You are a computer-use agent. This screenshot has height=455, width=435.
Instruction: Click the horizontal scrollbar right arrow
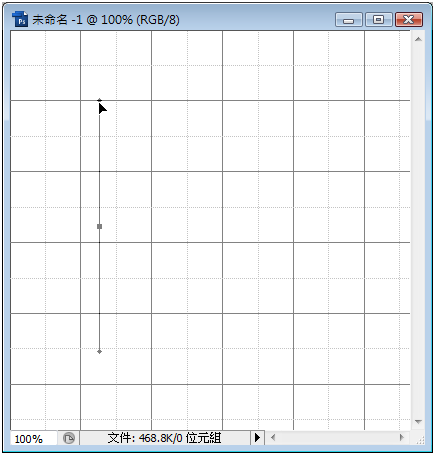pyautogui.click(x=401, y=437)
